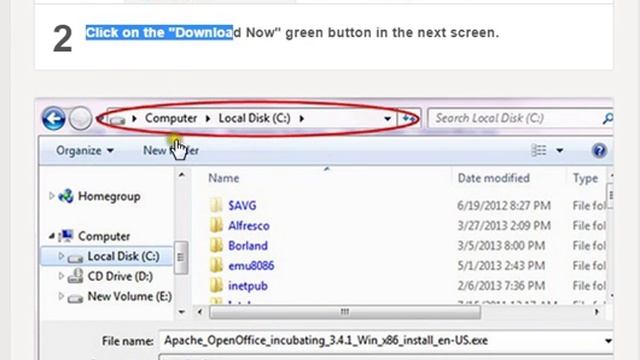Select the SAVG folder
640x360 pixels.
(x=242, y=205)
